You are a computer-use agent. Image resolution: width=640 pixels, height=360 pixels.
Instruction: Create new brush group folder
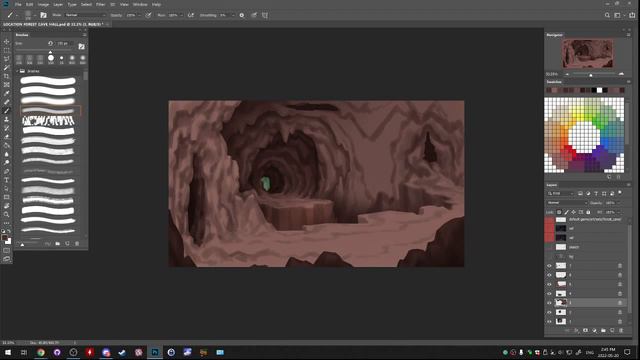(58, 244)
